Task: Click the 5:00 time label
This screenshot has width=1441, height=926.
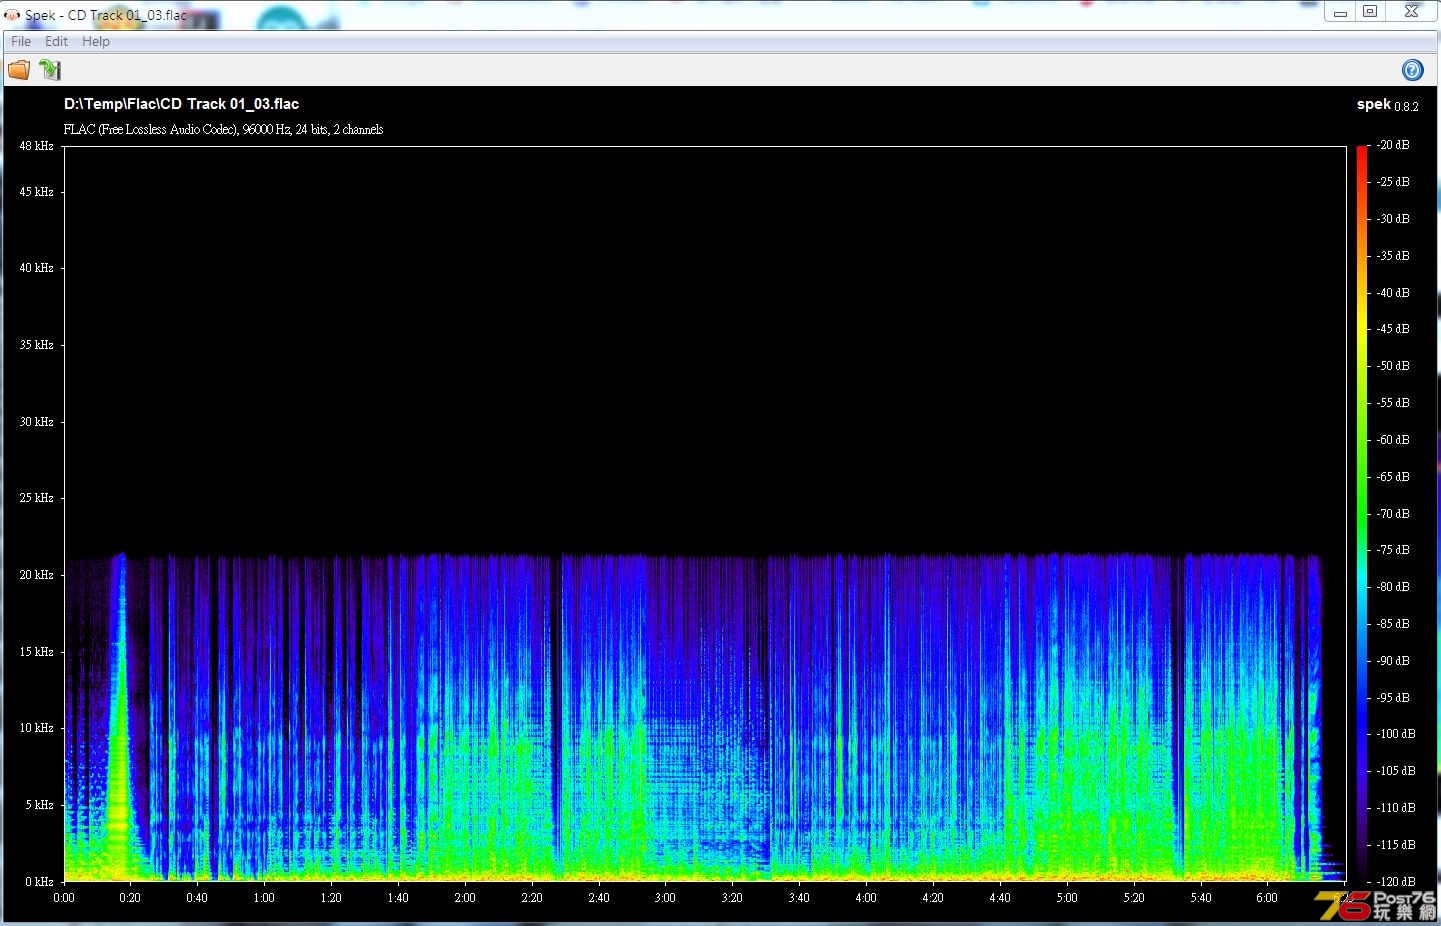Action: pos(1067,898)
